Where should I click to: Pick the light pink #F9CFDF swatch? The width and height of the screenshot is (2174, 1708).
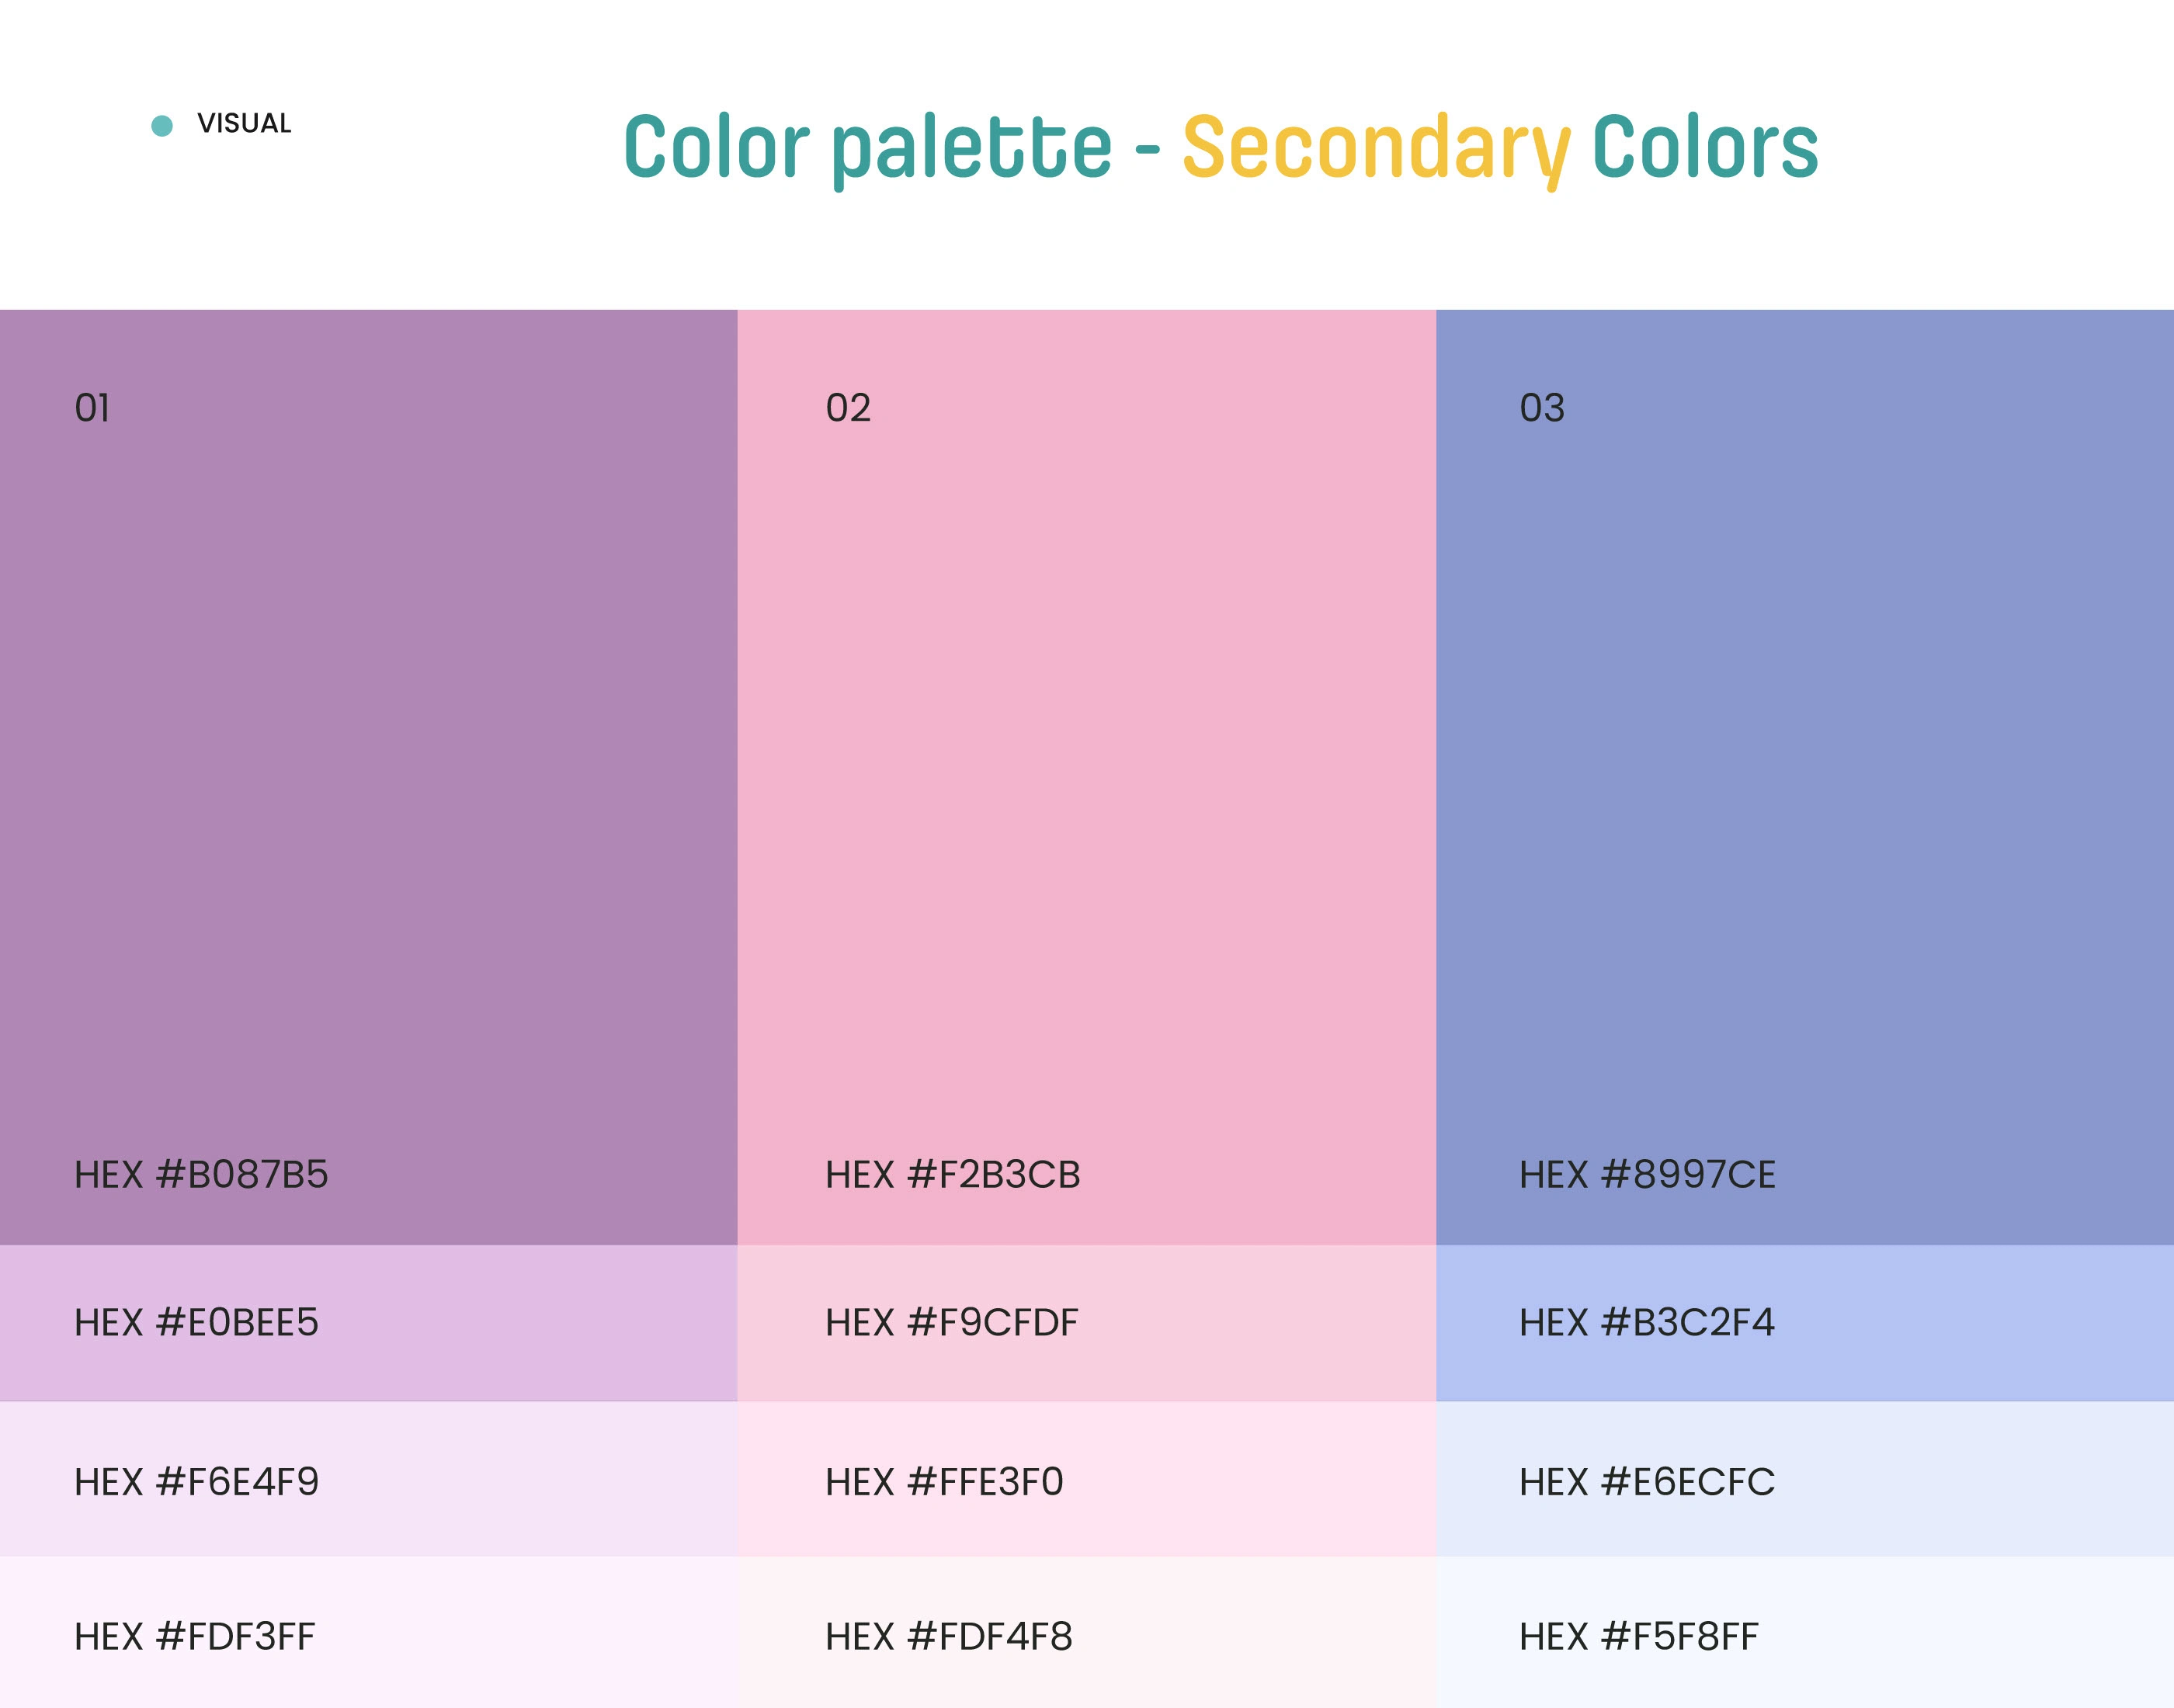[1086, 1323]
